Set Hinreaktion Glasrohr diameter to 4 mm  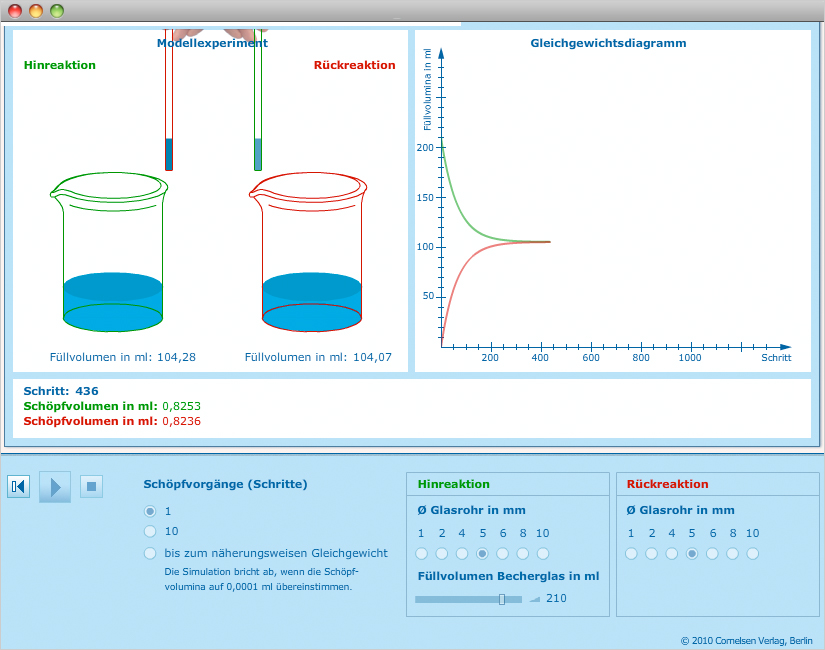(462, 553)
